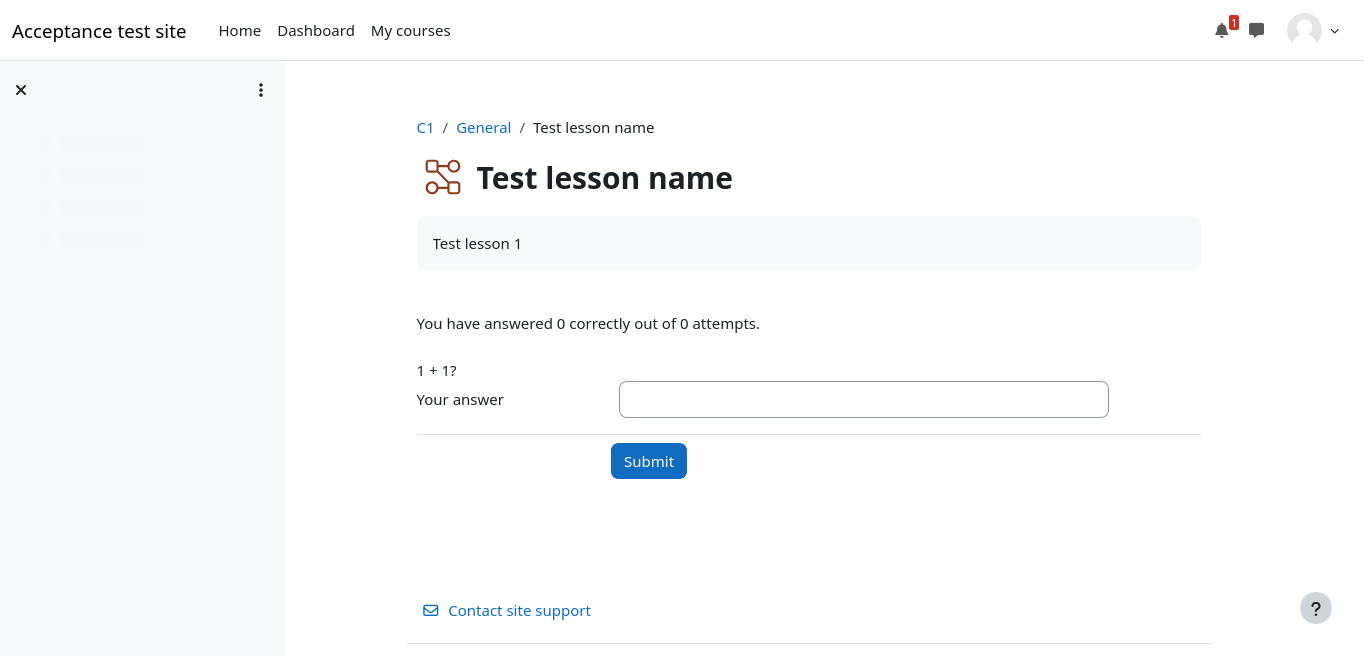This screenshot has height=656, width=1364.
Task: Click the 'Your answer' field label
Action: [460, 400]
